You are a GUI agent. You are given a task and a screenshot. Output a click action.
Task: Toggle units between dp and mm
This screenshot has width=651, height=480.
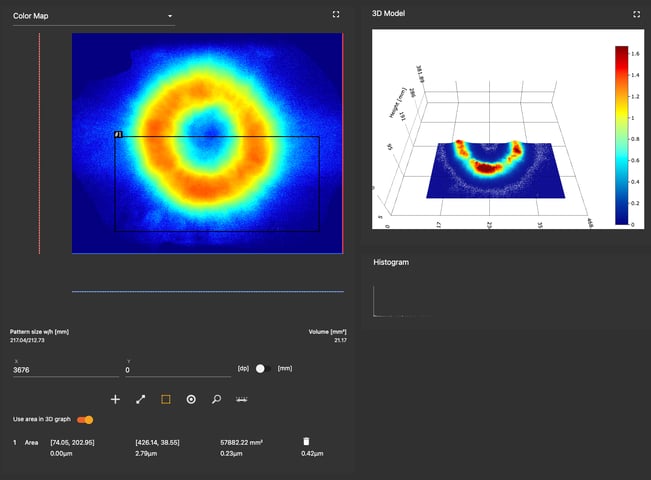coord(262,369)
